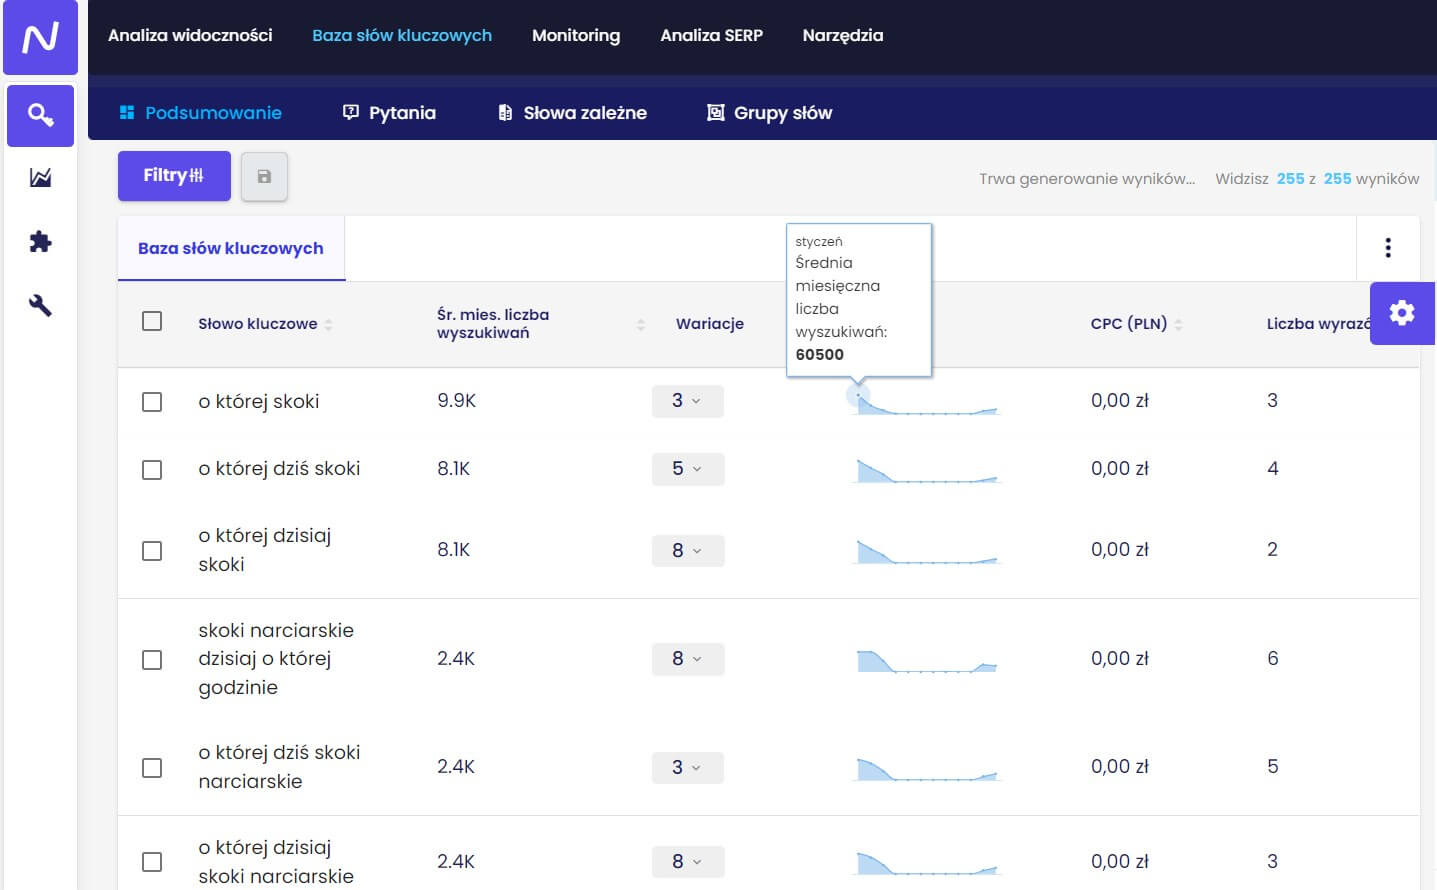Click the purple N logo
Viewport: 1437px width, 890px height.
(x=40, y=38)
